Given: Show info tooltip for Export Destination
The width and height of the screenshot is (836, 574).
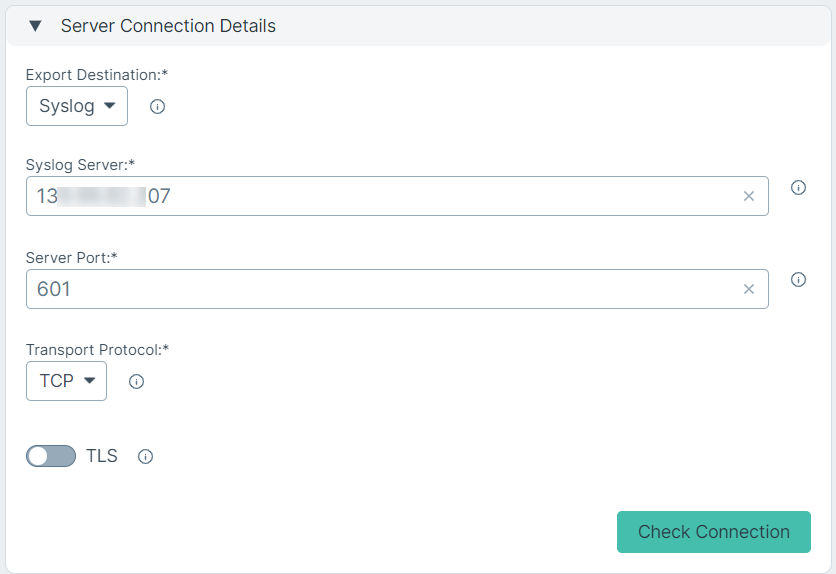Looking at the screenshot, I should [x=157, y=107].
